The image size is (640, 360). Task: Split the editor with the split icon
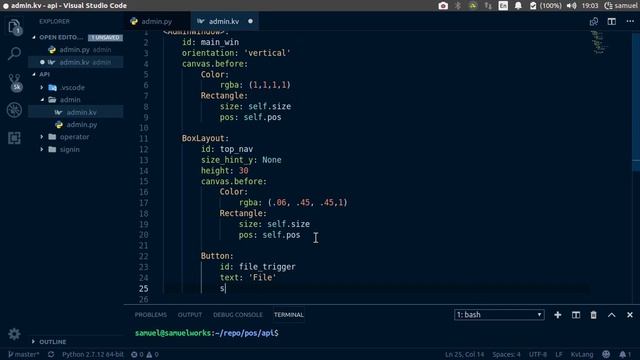[611, 21]
